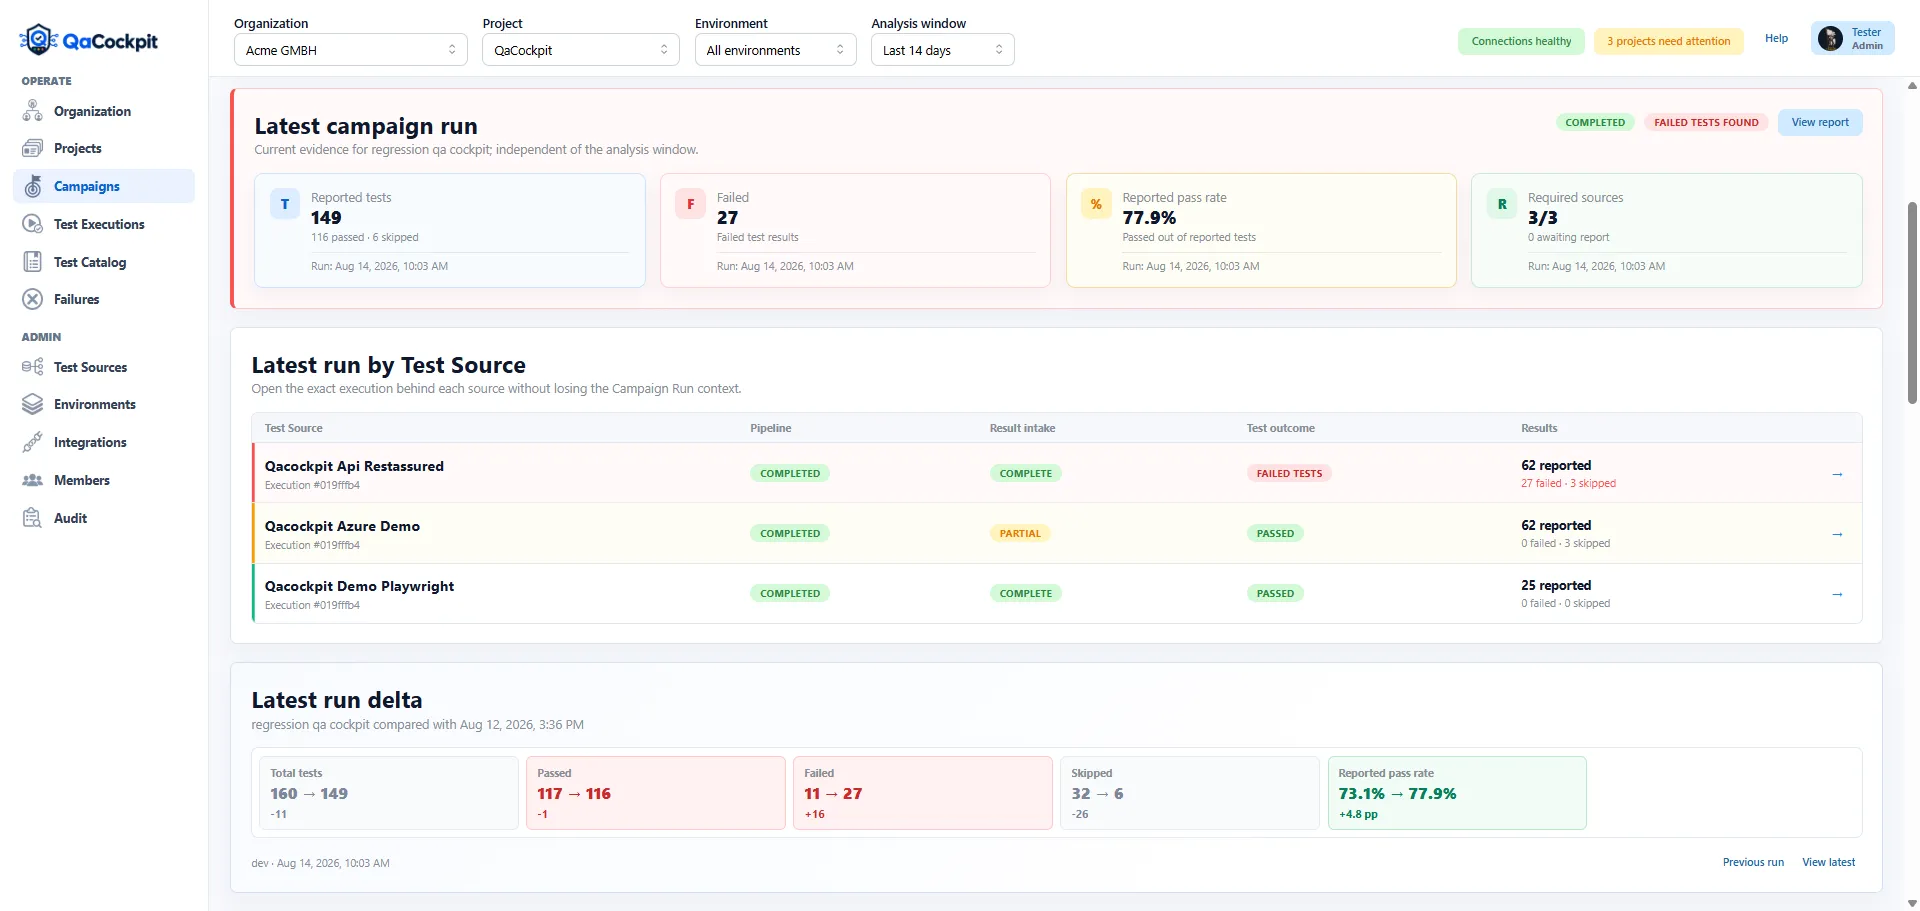The image size is (1920, 911).
Task: Open Qacockpit Azure Demo row arrow
Action: point(1837,534)
